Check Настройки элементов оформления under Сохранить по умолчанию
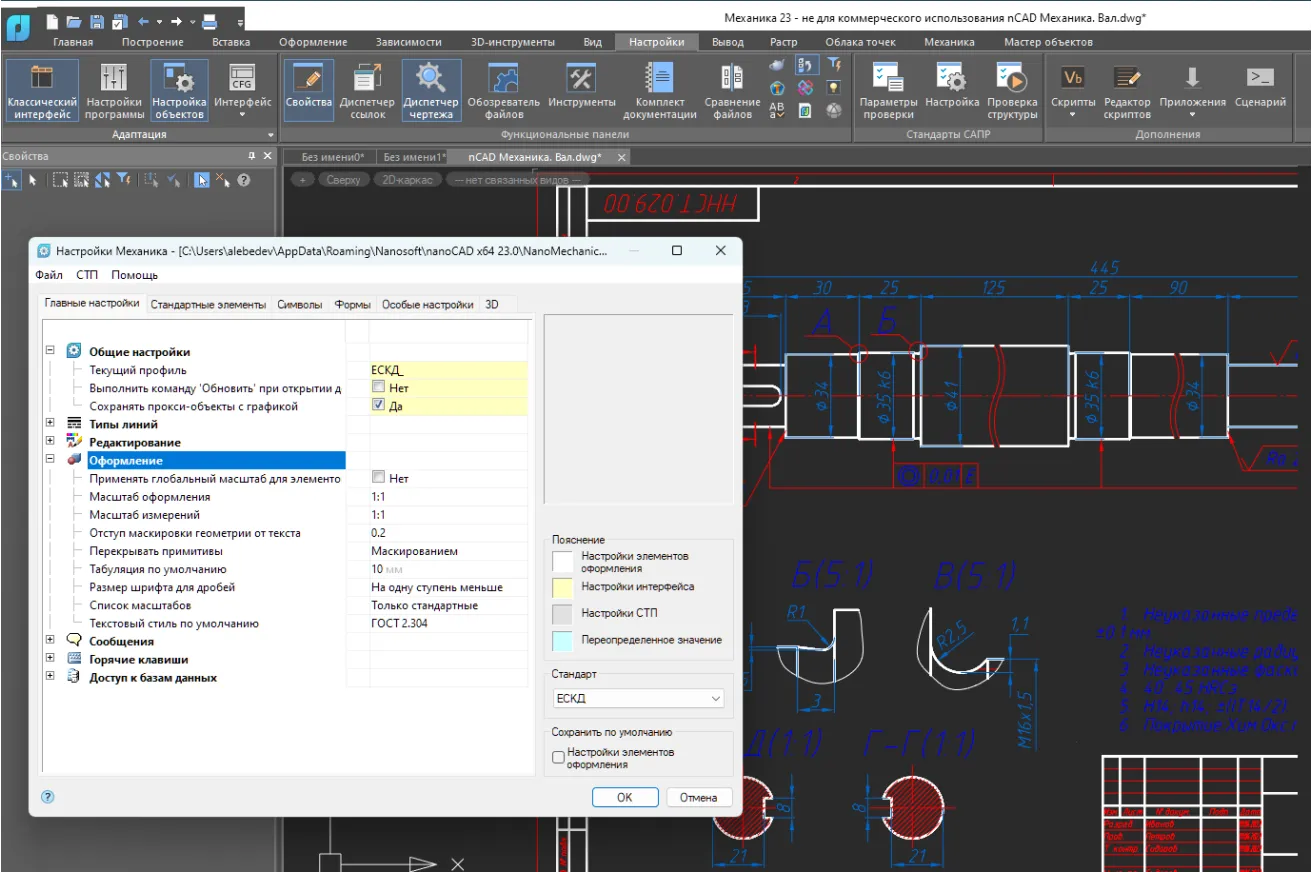The width and height of the screenshot is (1312, 872). [x=559, y=758]
